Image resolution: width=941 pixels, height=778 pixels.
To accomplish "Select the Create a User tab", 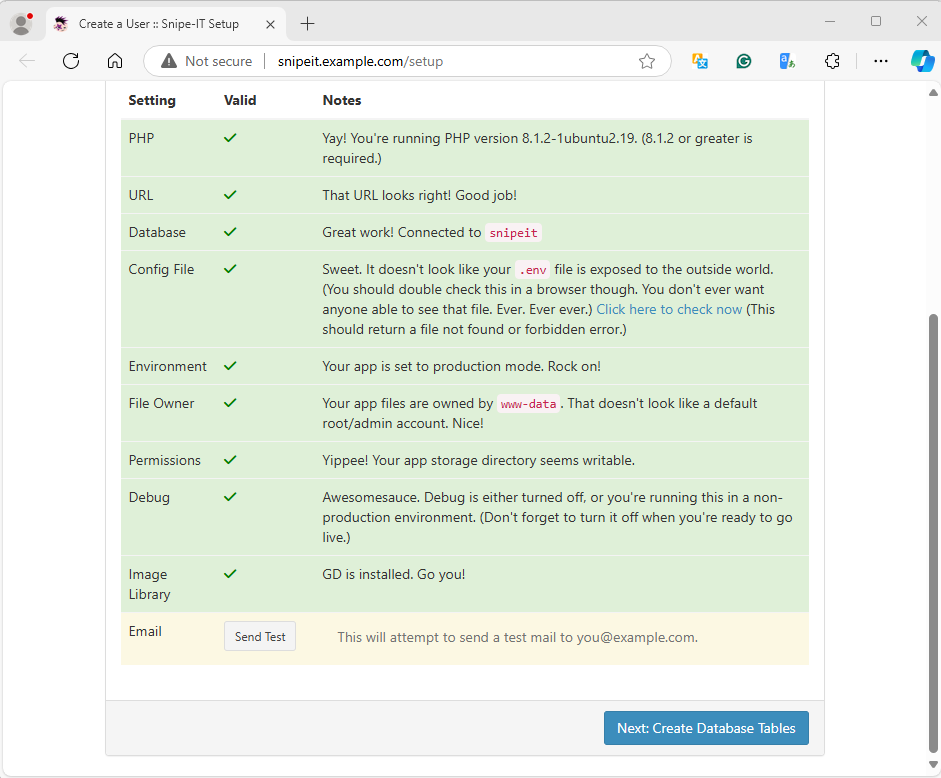I will (158, 24).
